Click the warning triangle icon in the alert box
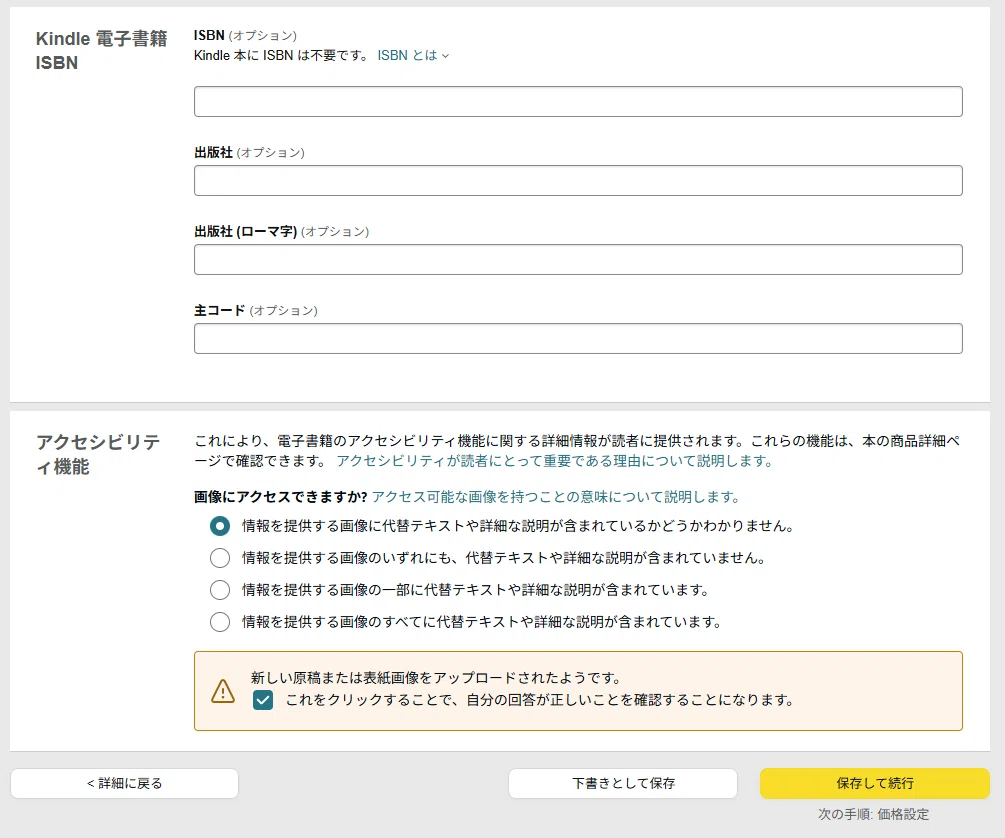Viewport: 1005px width, 838px height. 223,691
